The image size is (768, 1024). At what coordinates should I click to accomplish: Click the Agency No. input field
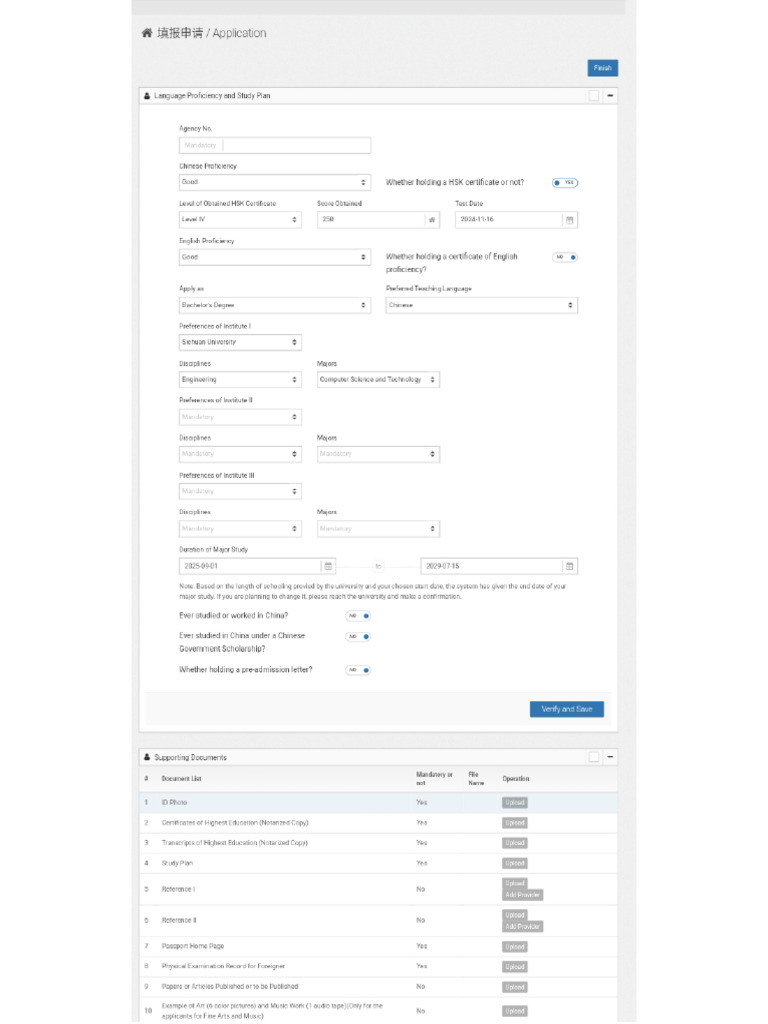coord(274,145)
